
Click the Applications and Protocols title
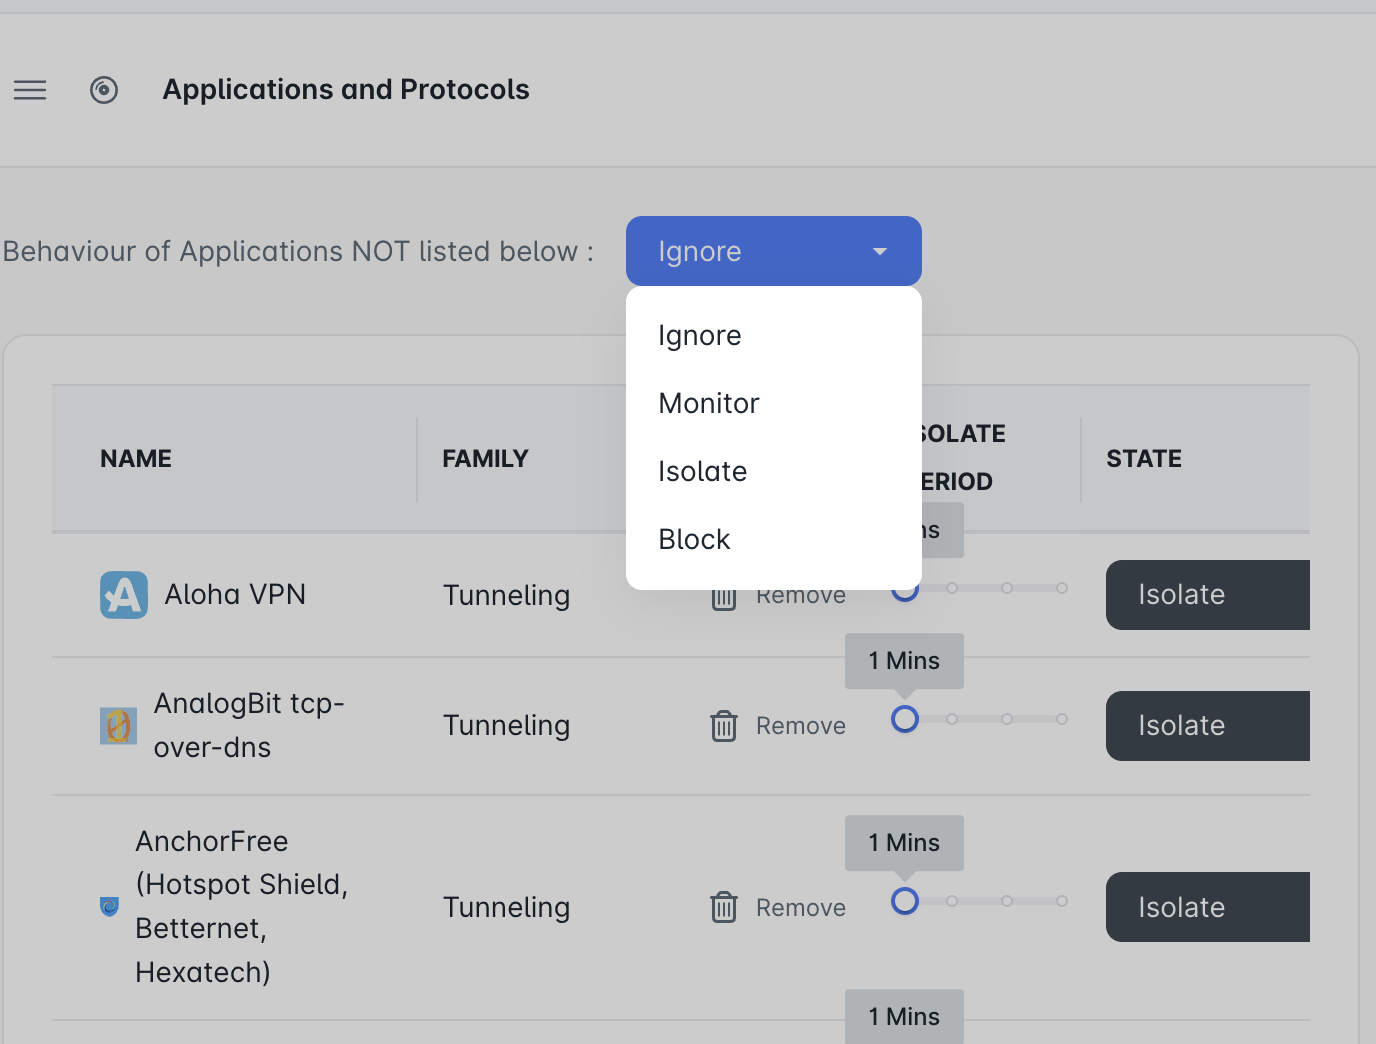(x=346, y=90)
